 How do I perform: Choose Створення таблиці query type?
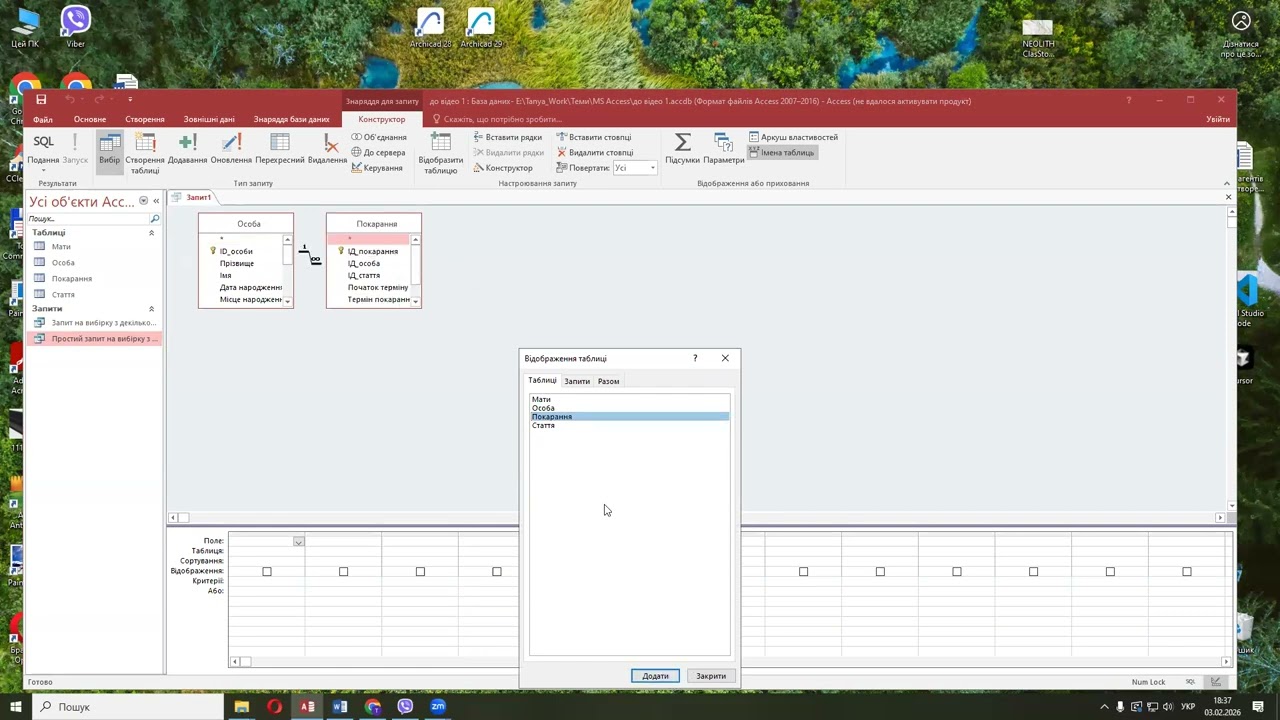coord(145,153)
